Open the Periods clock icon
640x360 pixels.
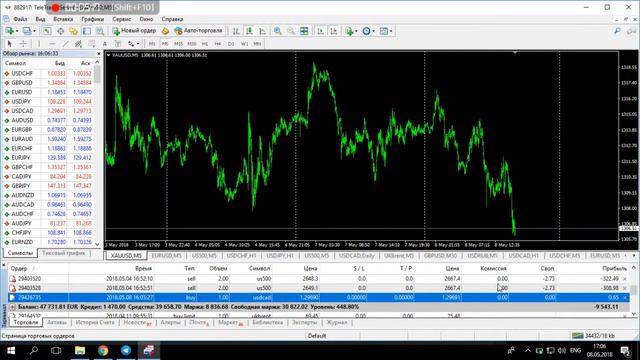click(x=366, y=31)
